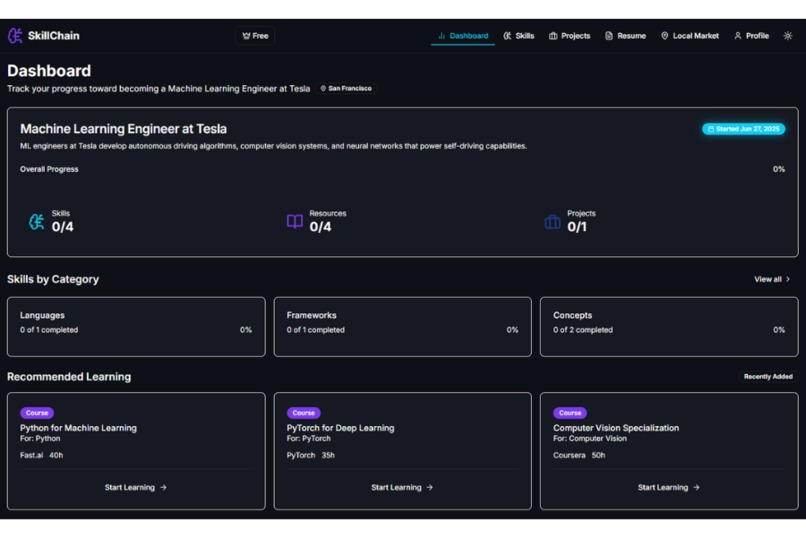Image resolution: width=806 pixels, height=537 pixels.
Task: Start Learning Computer Vision Specialization
Action: [668, 487]
